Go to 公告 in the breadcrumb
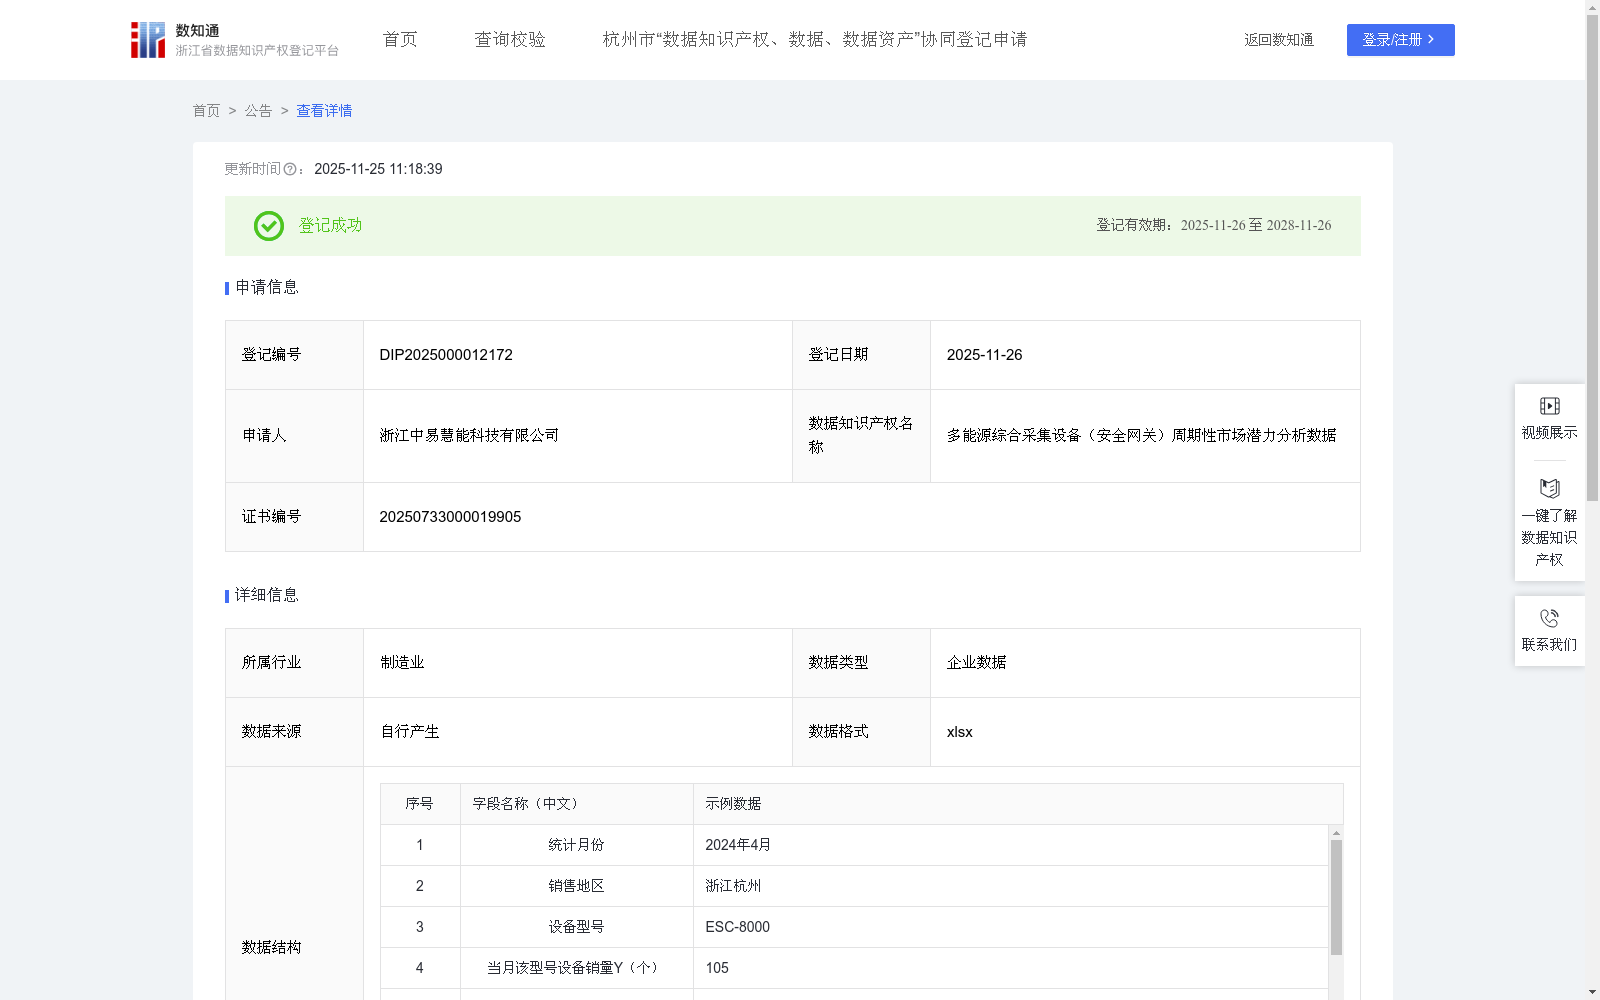 [x=258, y=111]
